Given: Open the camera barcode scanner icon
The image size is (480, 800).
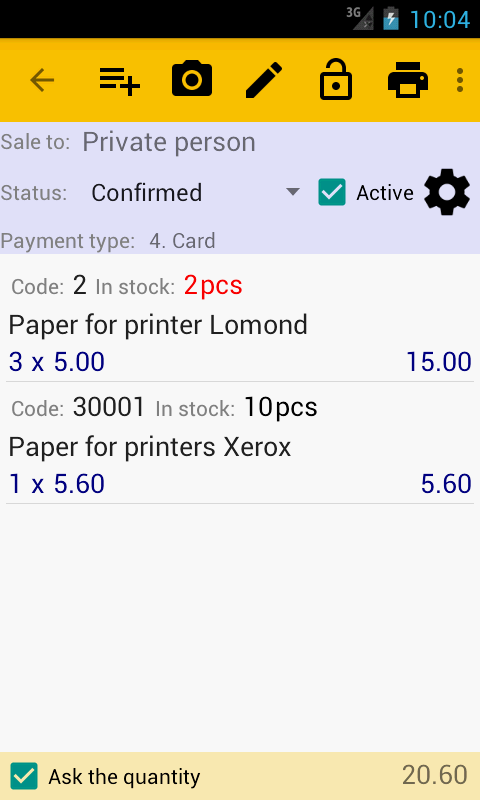Looking at the screenshot, I should click(x=192, y=79).
